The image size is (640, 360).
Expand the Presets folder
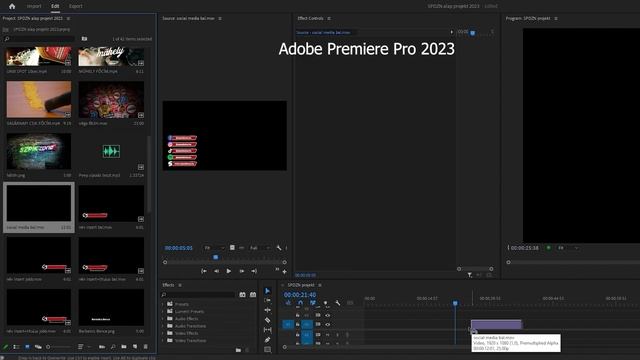point(163,304)
